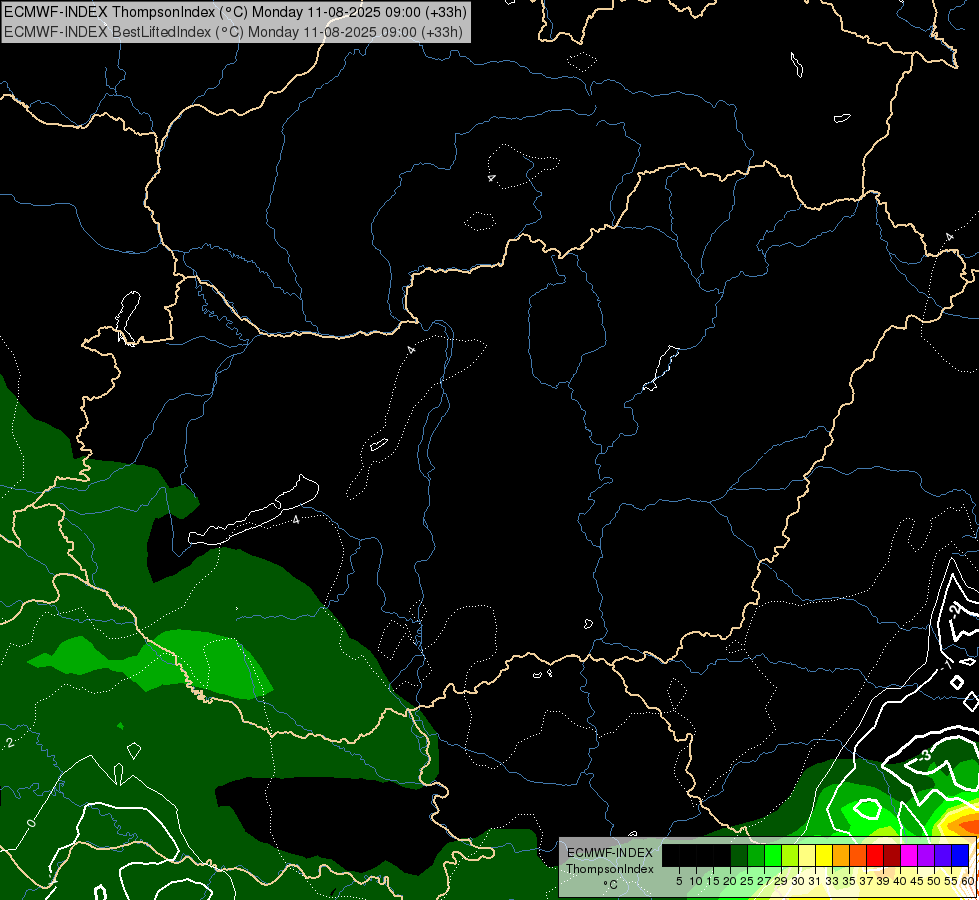Screen dimensions: 979x900
Task: Pick the yellow 31–33 legend swatch
Action: 824,855
